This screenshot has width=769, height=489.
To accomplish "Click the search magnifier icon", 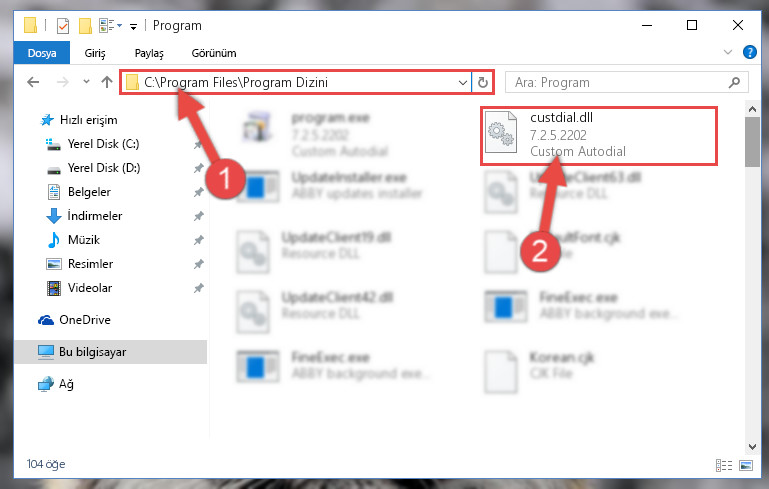I will click(x=734, y=82).
